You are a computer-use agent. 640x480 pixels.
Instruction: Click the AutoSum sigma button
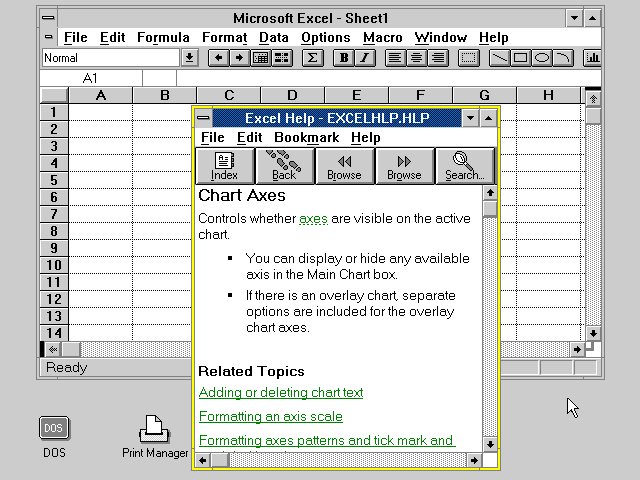click(x=312, y=58)
